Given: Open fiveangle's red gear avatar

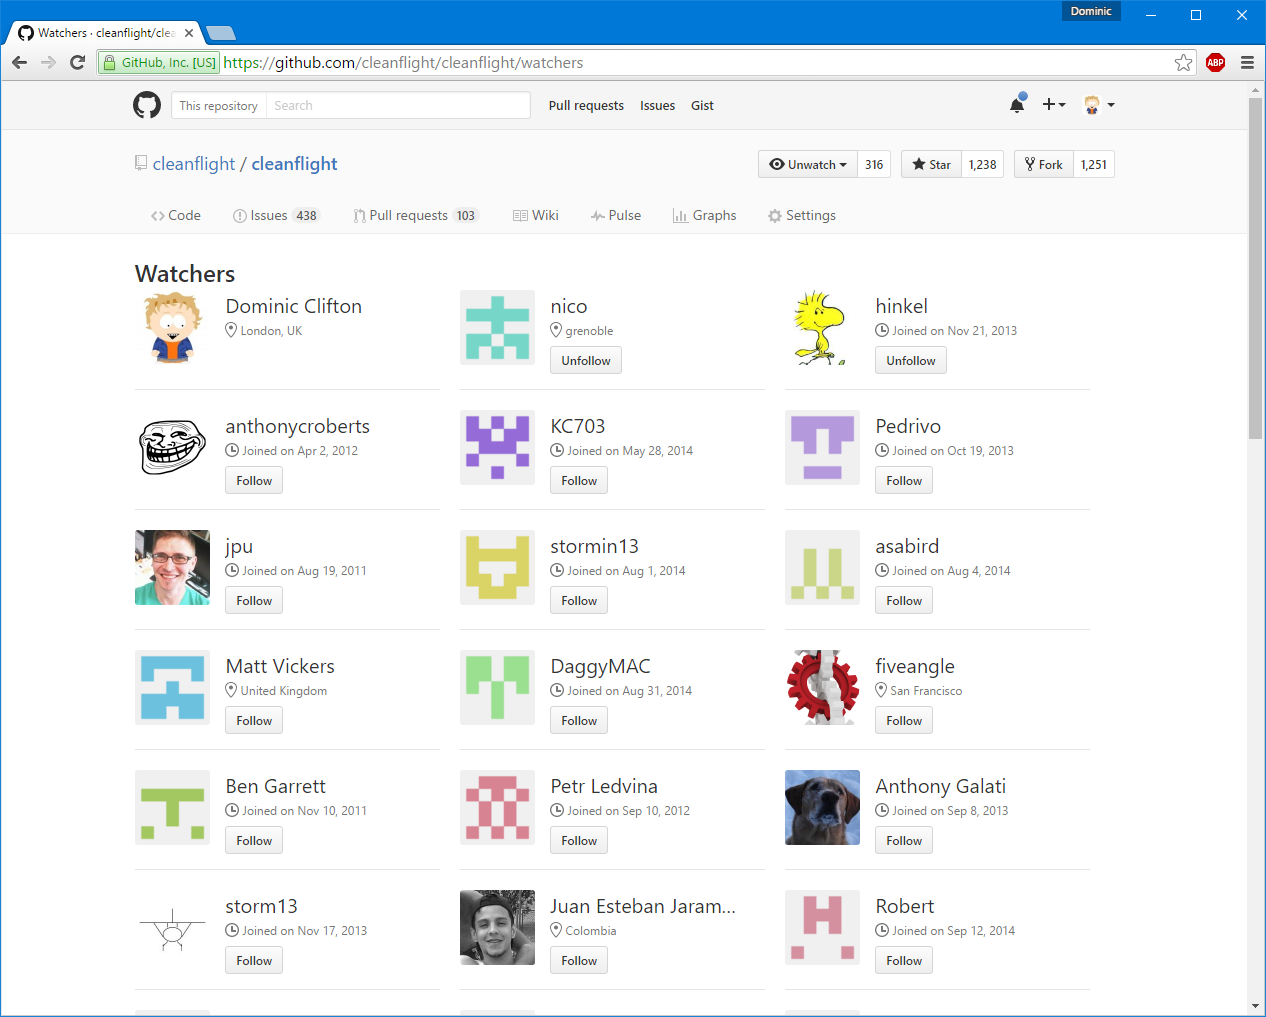Looking at the screenshot, I should point(822,687).
